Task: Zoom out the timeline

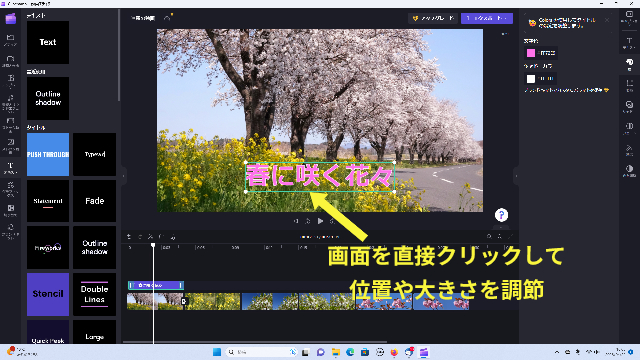Action: [x=489, y=236]
